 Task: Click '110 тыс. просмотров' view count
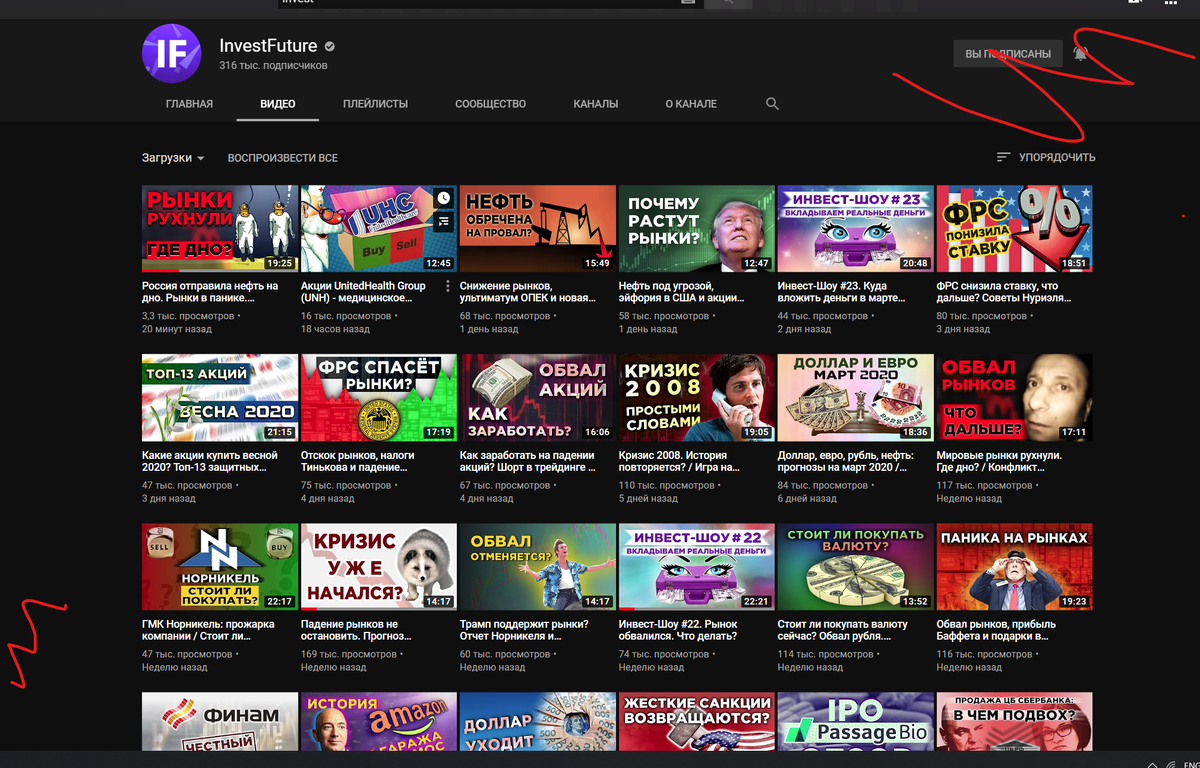coord(667,486)
